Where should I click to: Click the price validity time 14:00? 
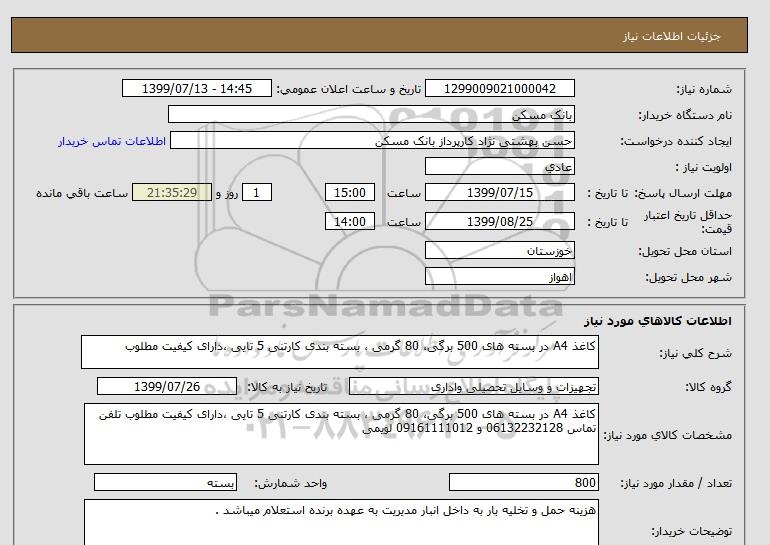coord(351,222)
